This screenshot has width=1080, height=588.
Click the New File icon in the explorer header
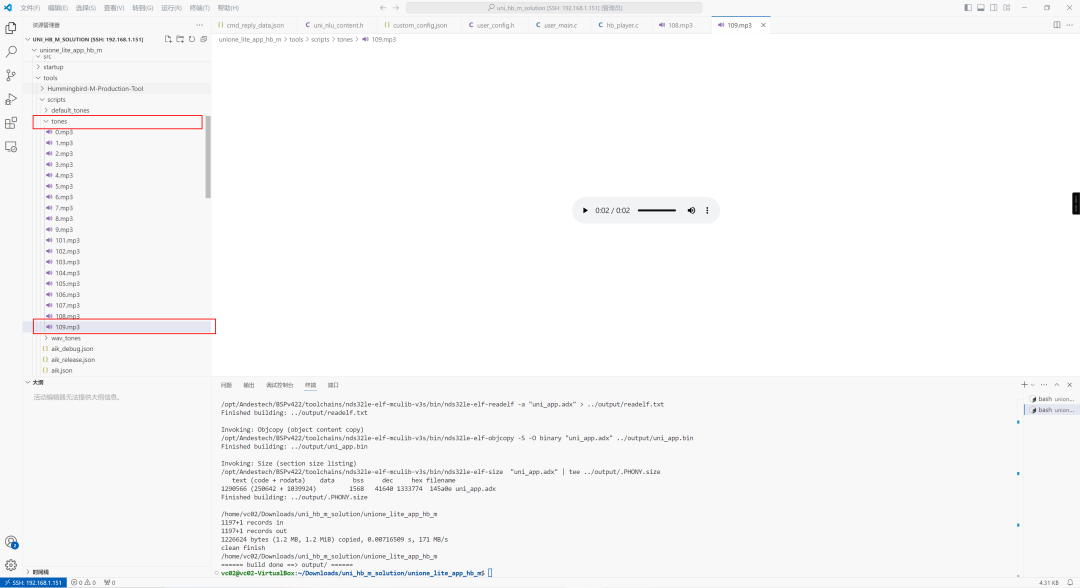pos(168,39)
